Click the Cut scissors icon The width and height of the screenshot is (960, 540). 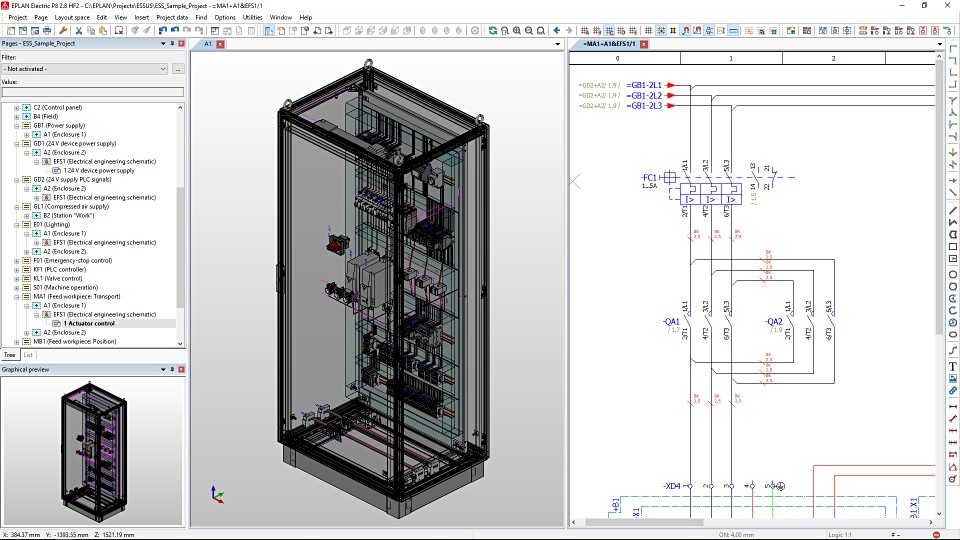(79, 30)
